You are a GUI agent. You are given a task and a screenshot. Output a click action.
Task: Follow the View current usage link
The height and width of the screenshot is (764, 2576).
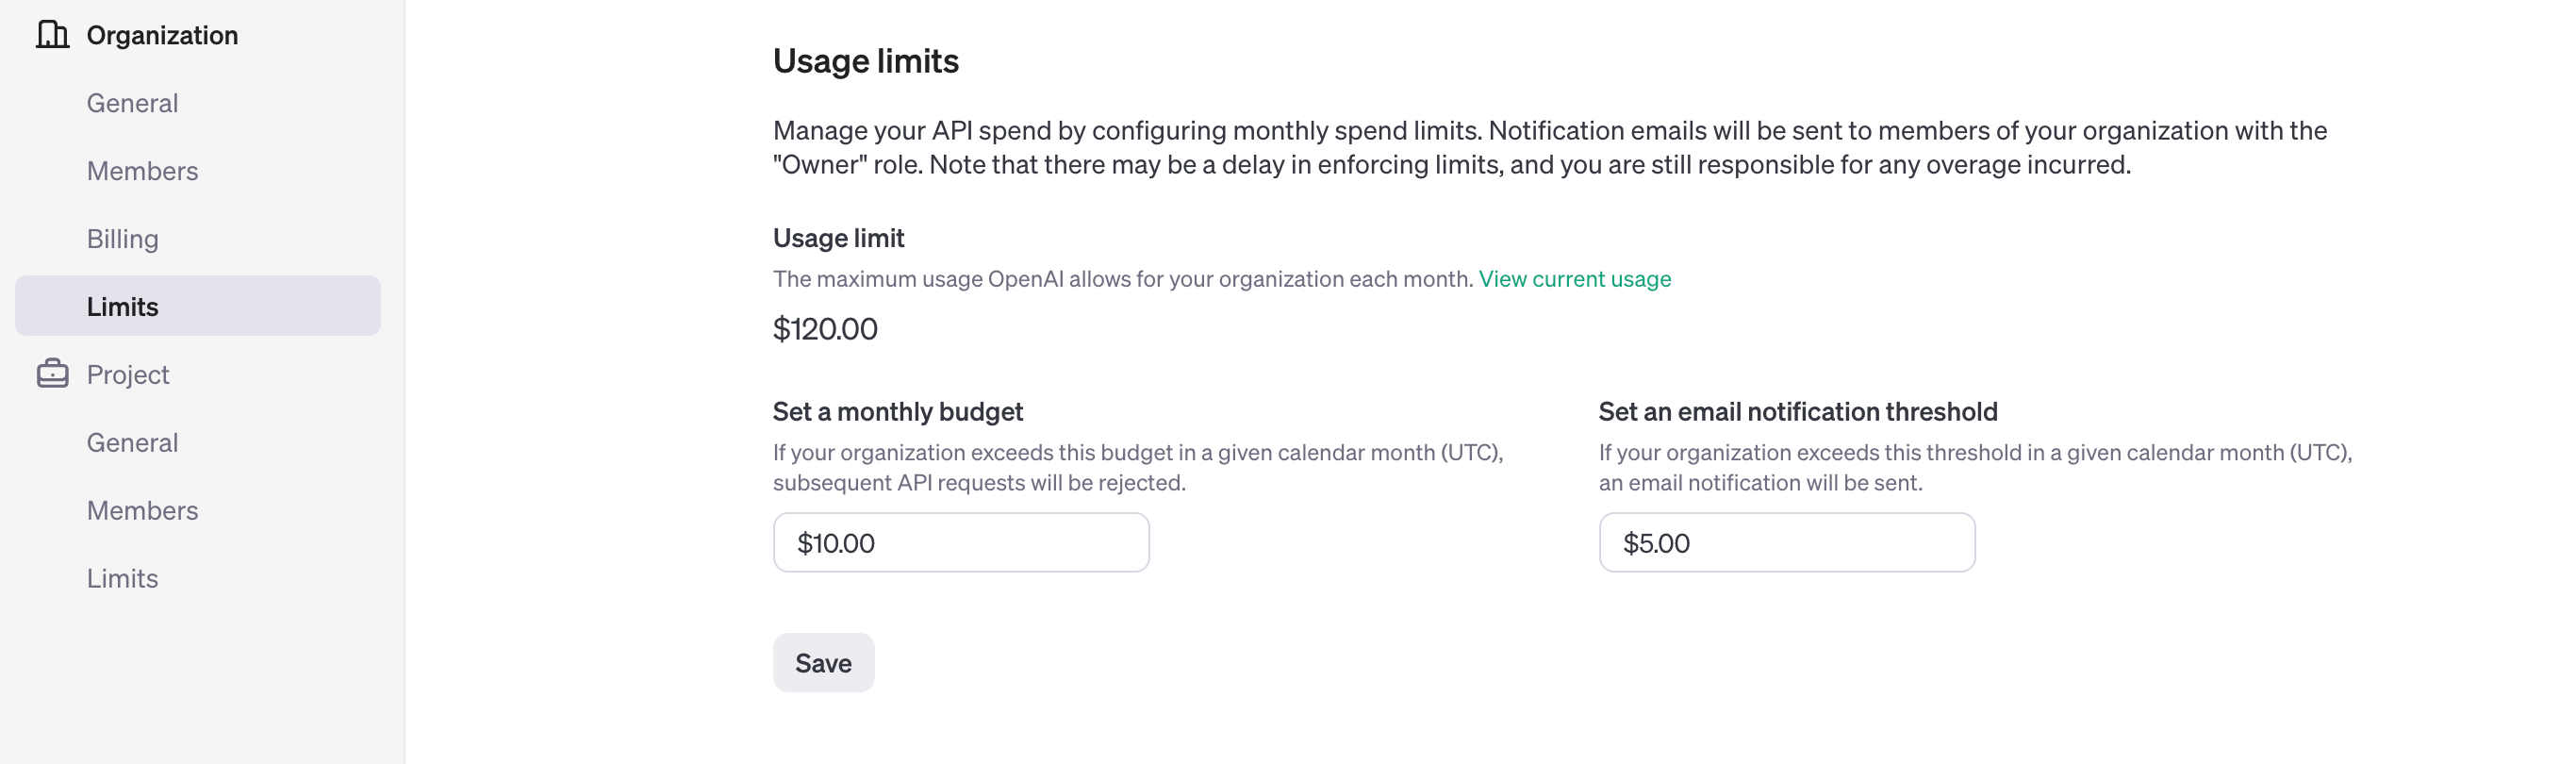coord(1574,279)
